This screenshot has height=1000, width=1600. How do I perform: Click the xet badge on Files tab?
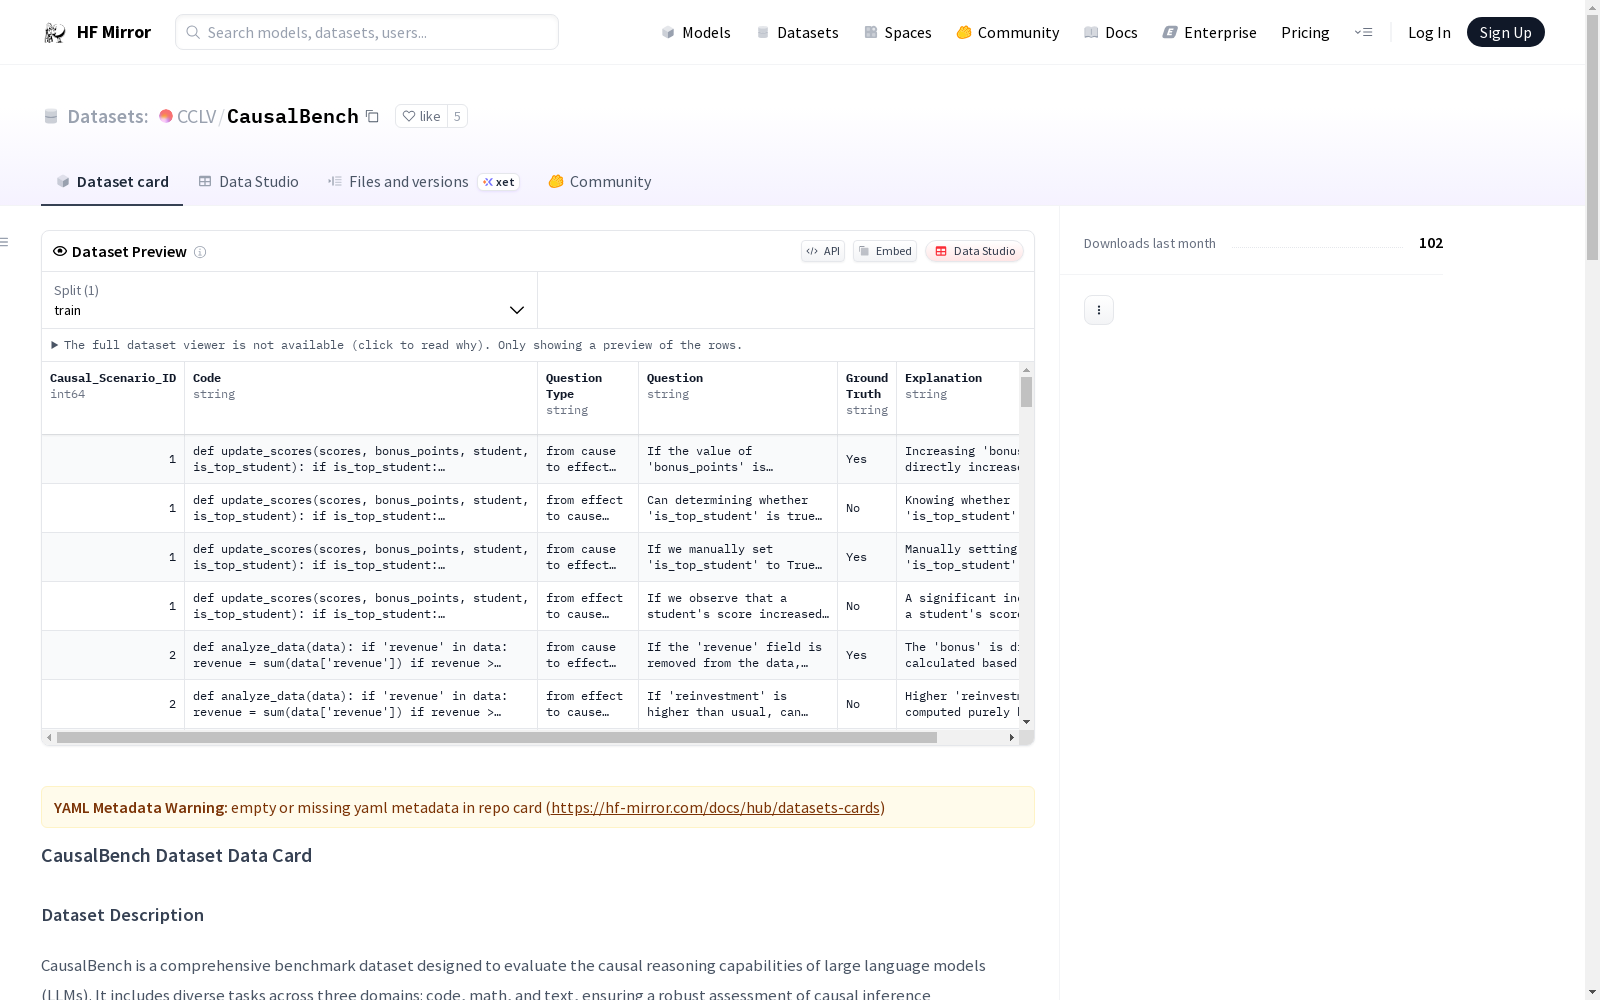[498, 182]
